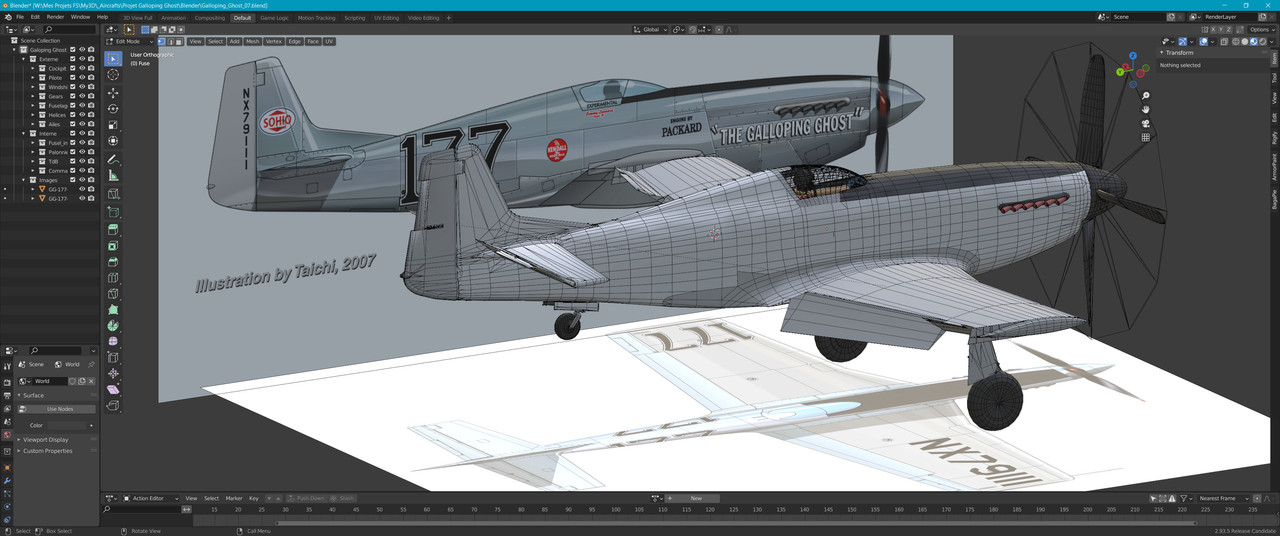Viewport: 1280px width, 536px height.
Task: Open the Tool properties tab icon
Action: (x=7, y=365)
